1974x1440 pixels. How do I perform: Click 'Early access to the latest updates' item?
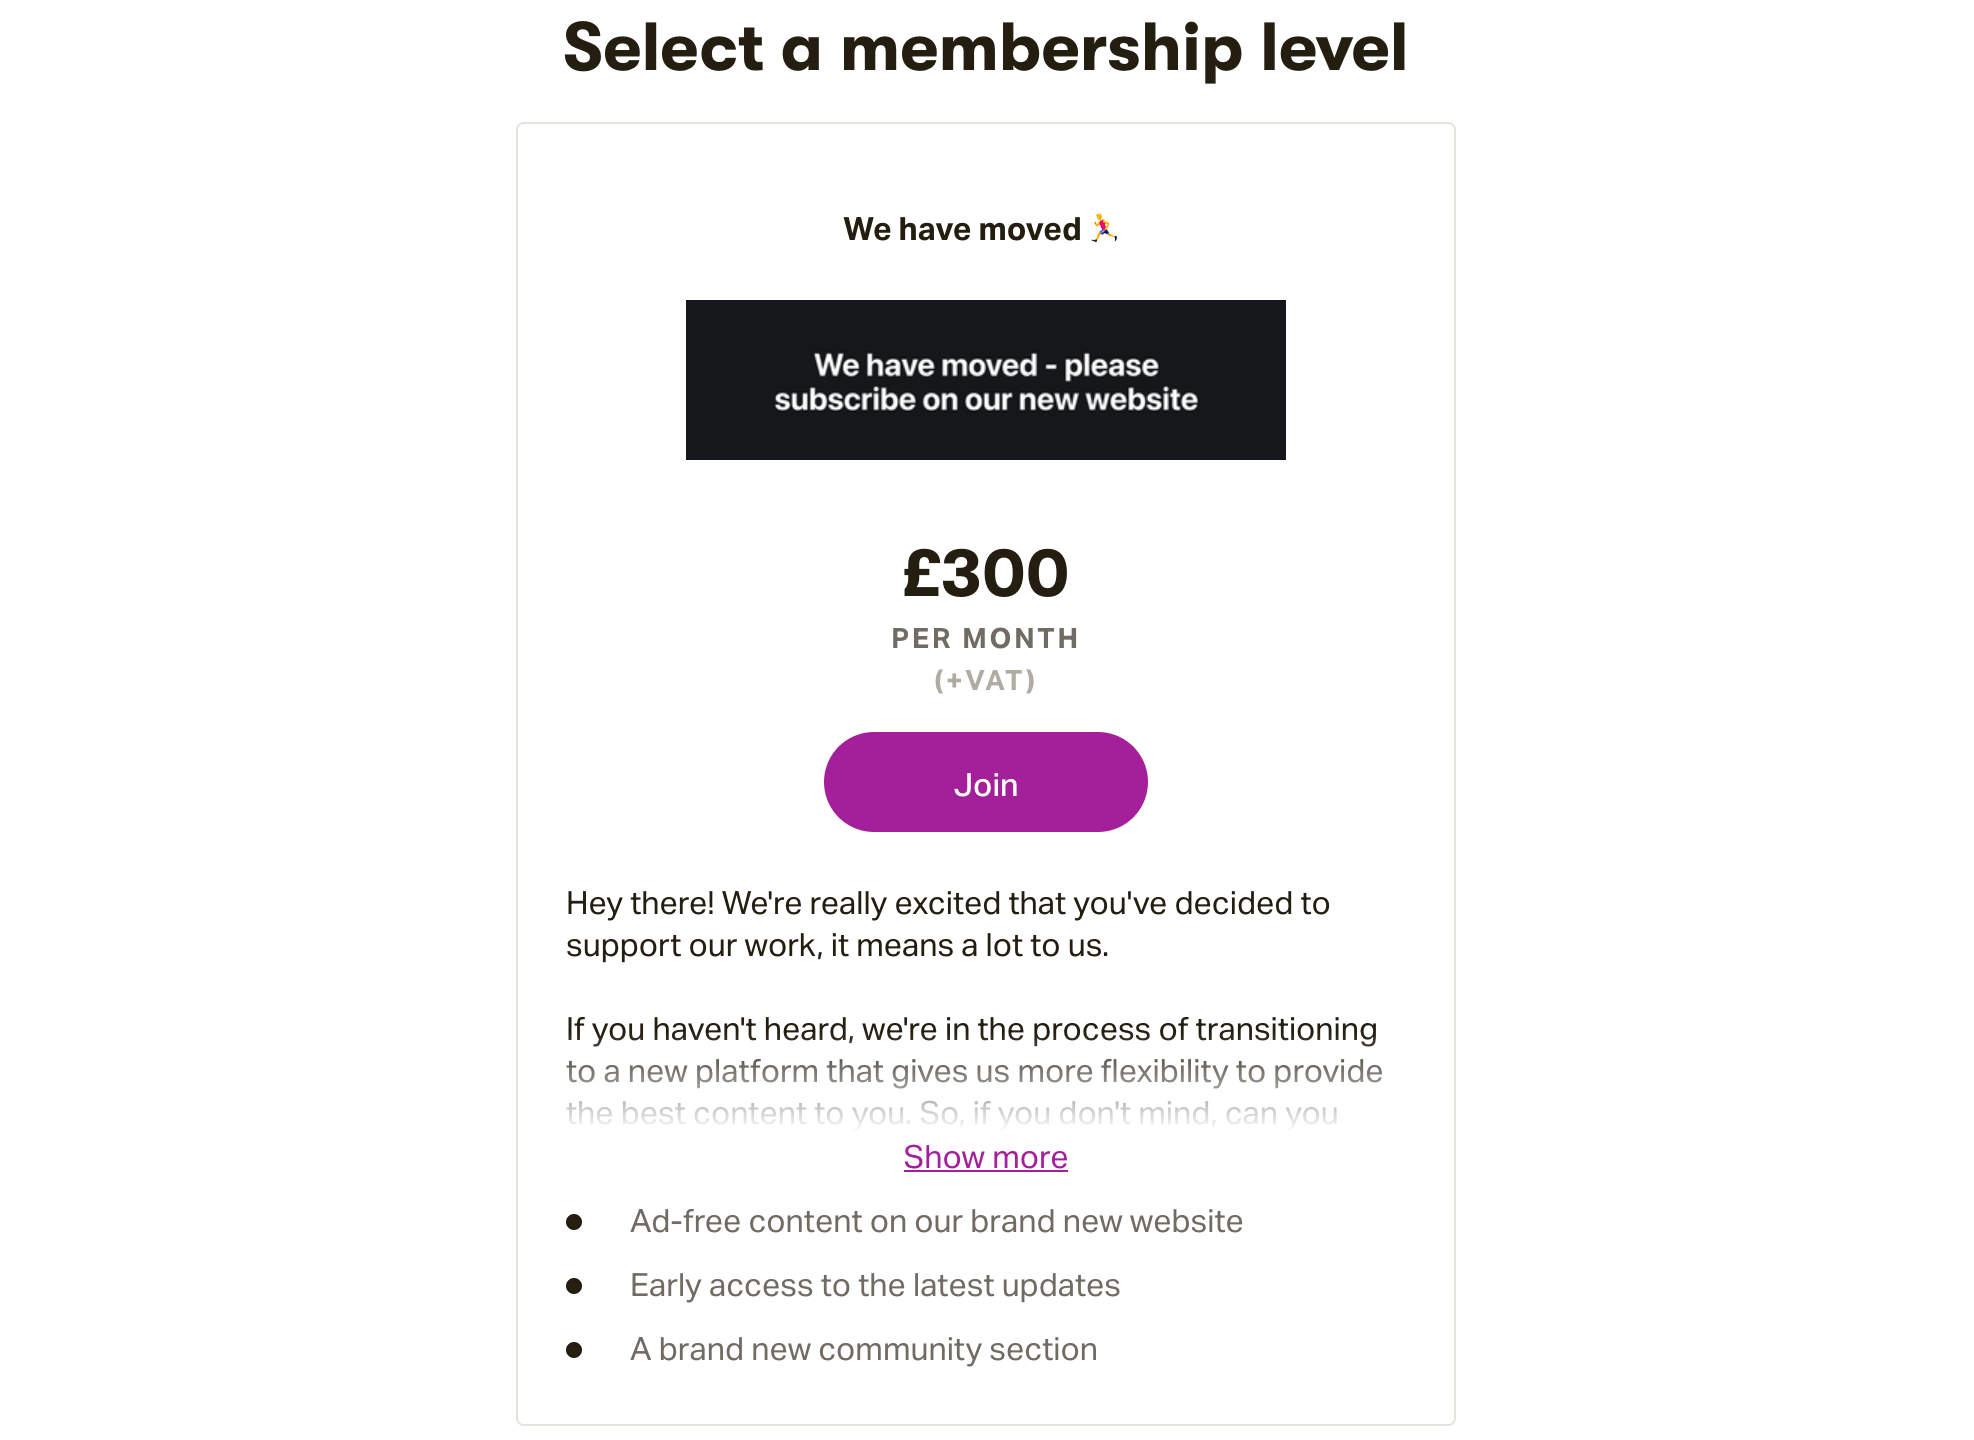[x=874, y=1285]
